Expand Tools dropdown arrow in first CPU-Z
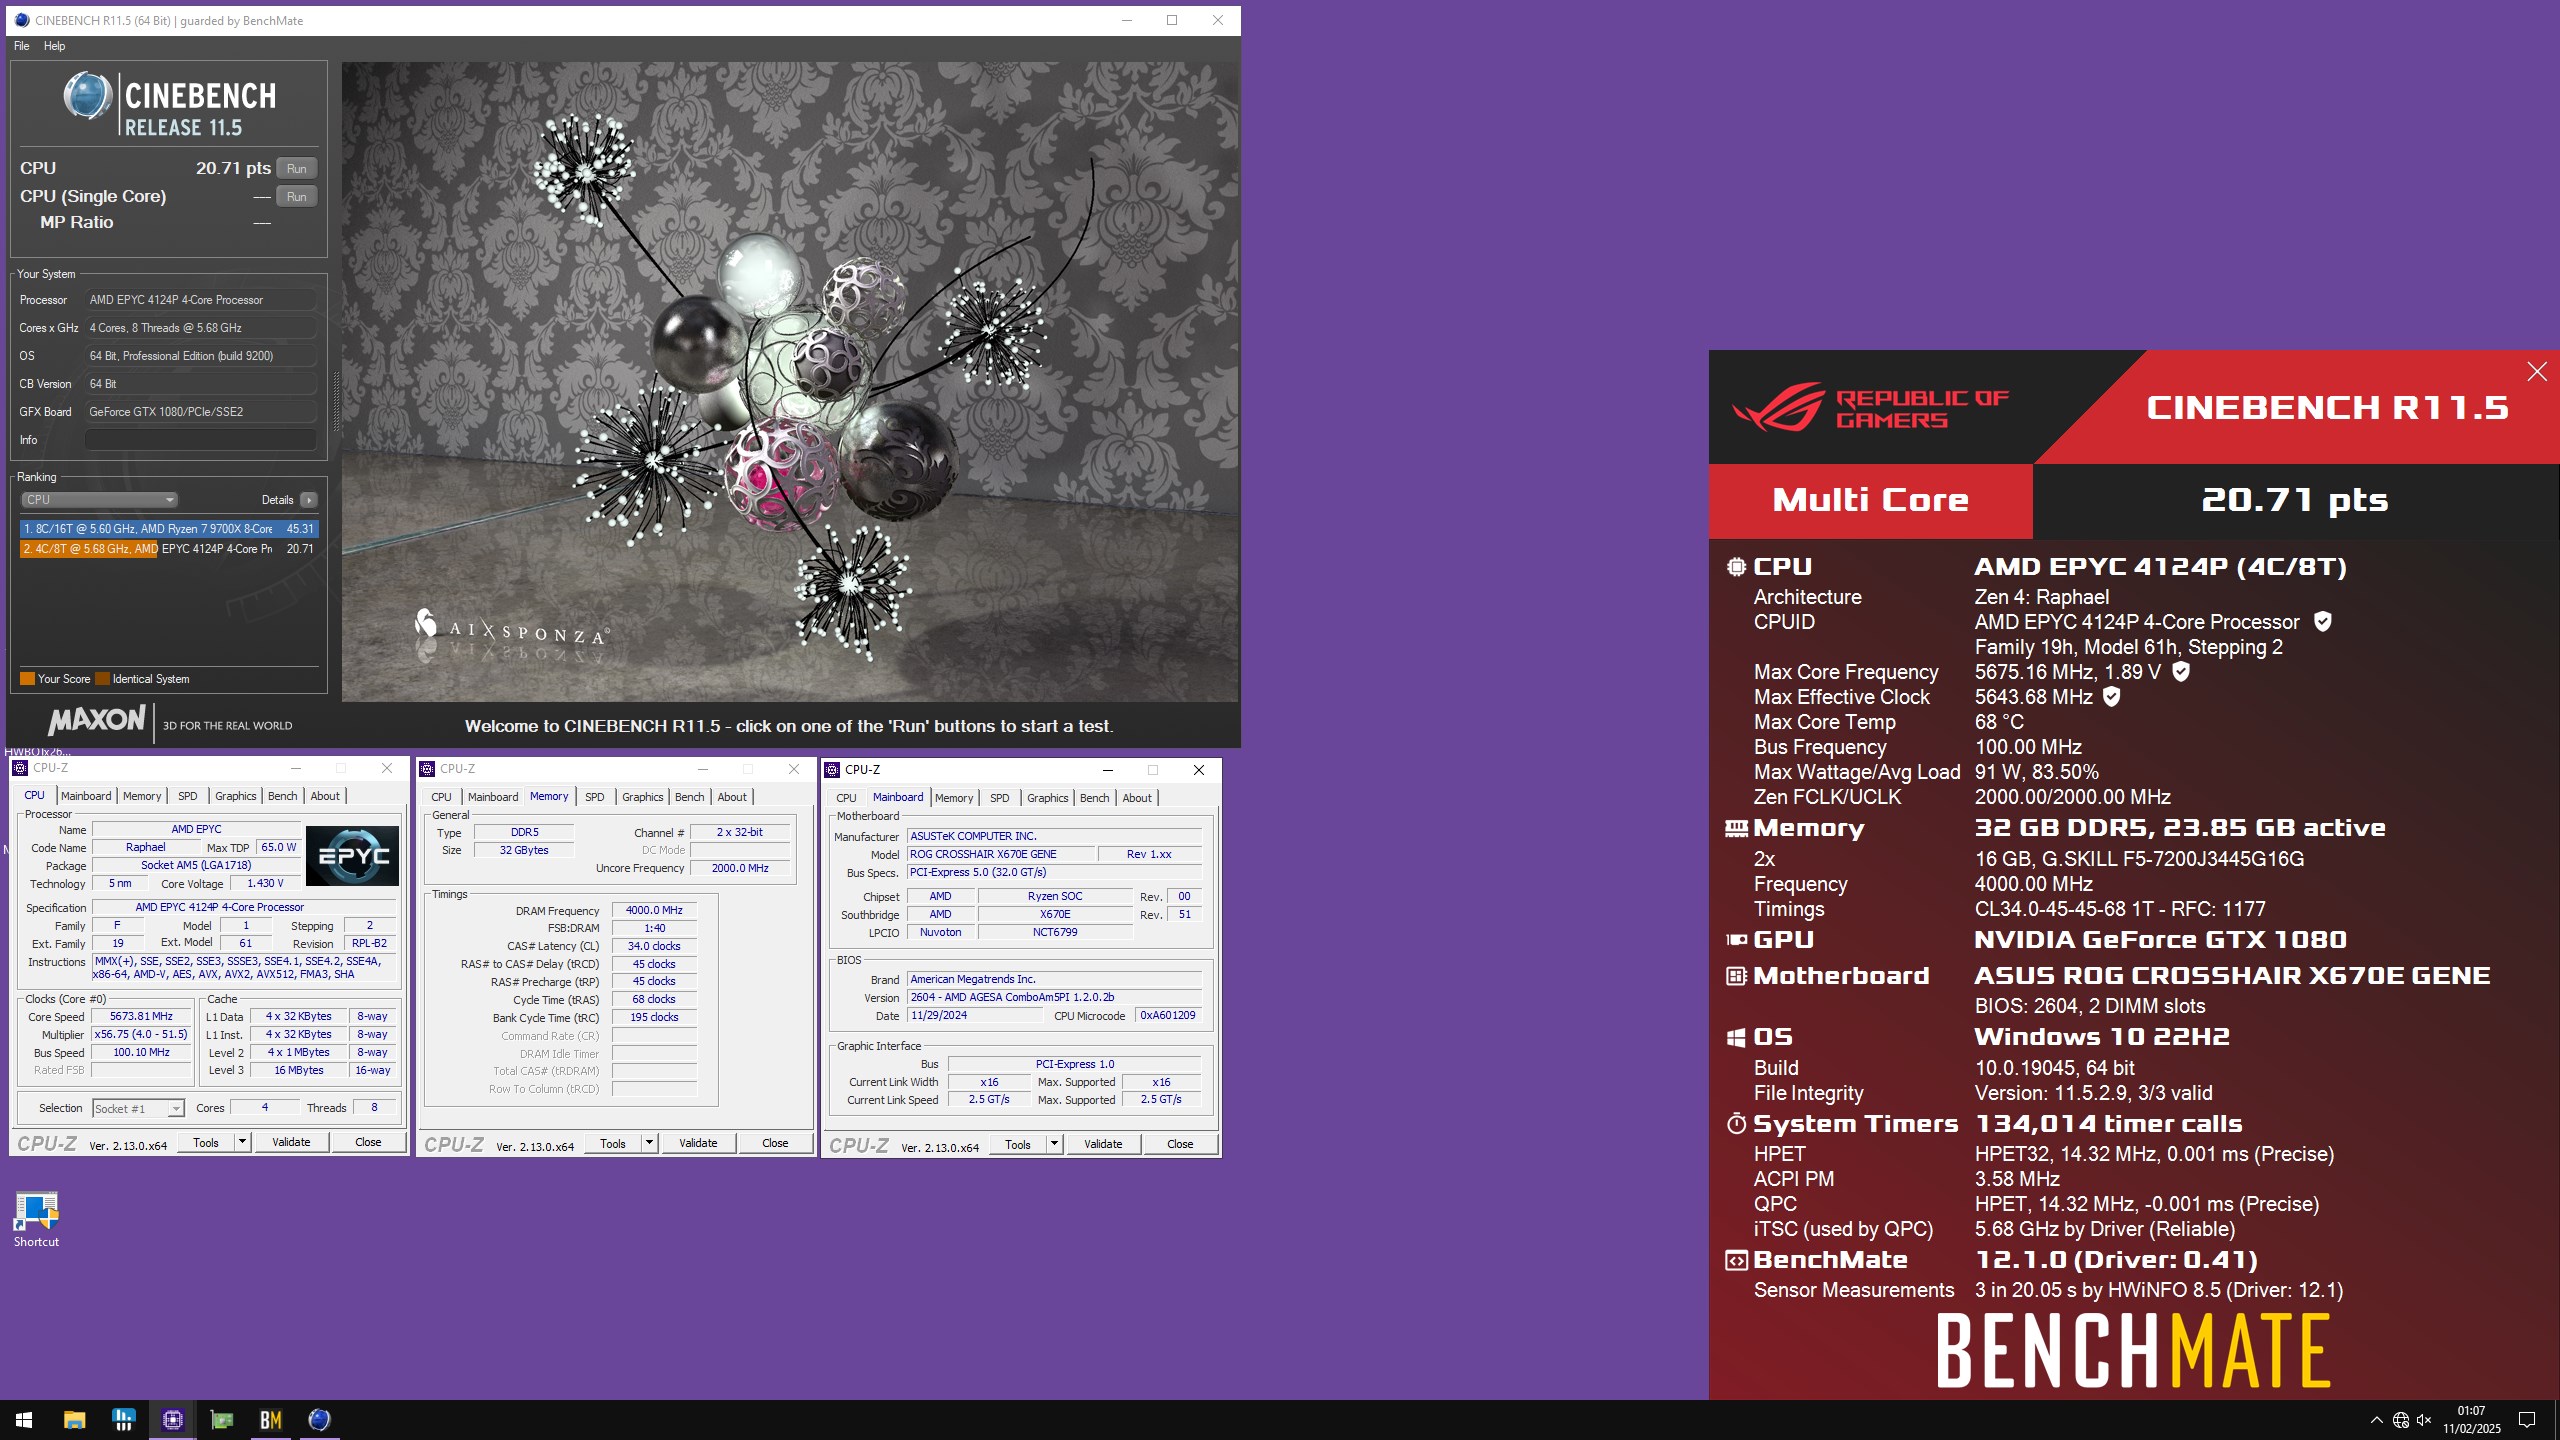Image resolution: width=2560 pixels, height=1440 pixels. pos(242,1142)
